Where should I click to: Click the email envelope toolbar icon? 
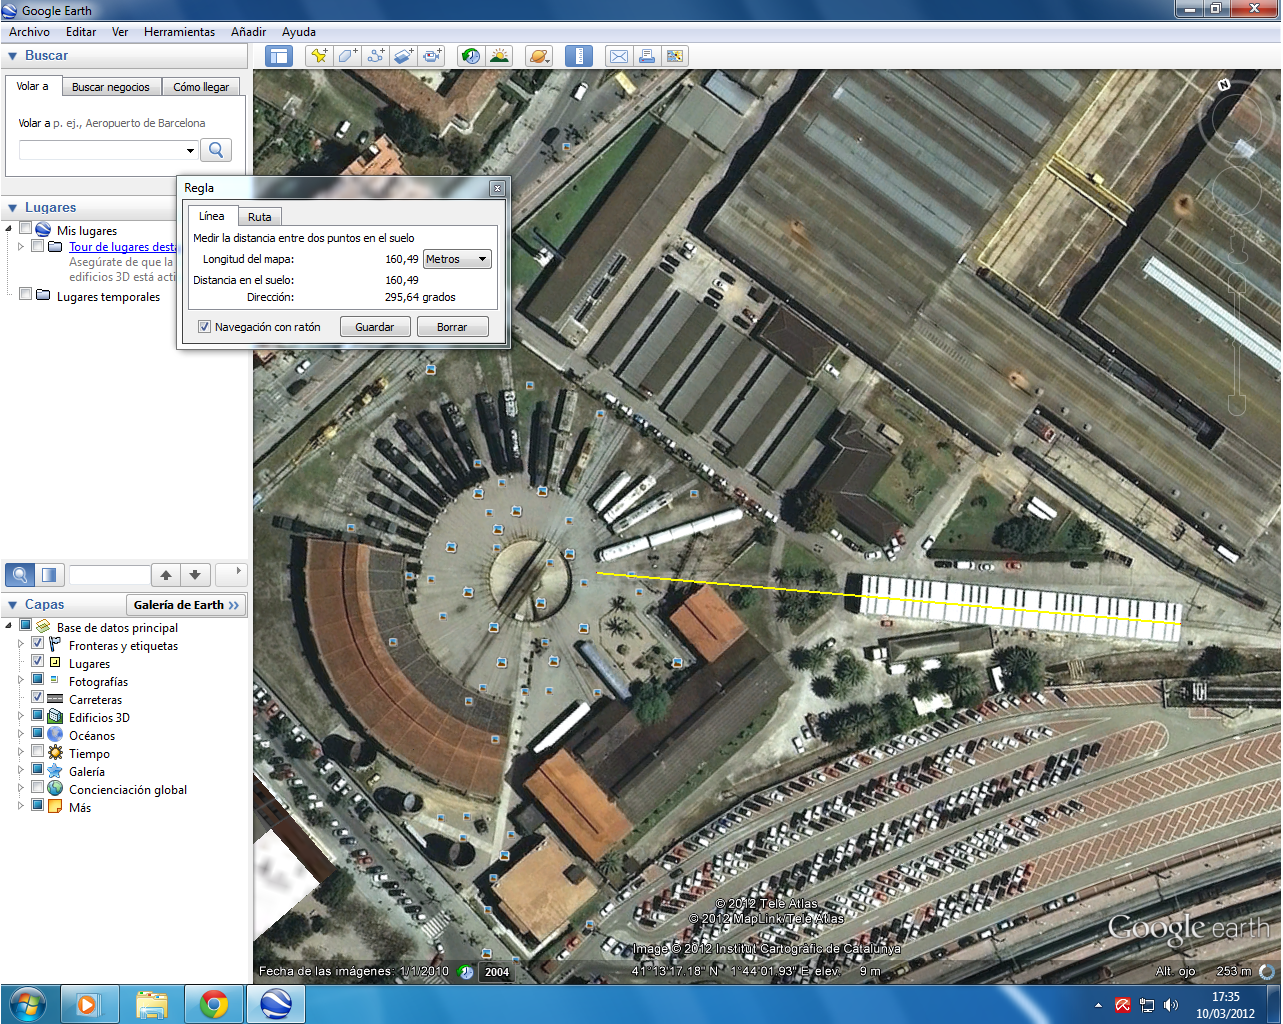coord(619,56)
